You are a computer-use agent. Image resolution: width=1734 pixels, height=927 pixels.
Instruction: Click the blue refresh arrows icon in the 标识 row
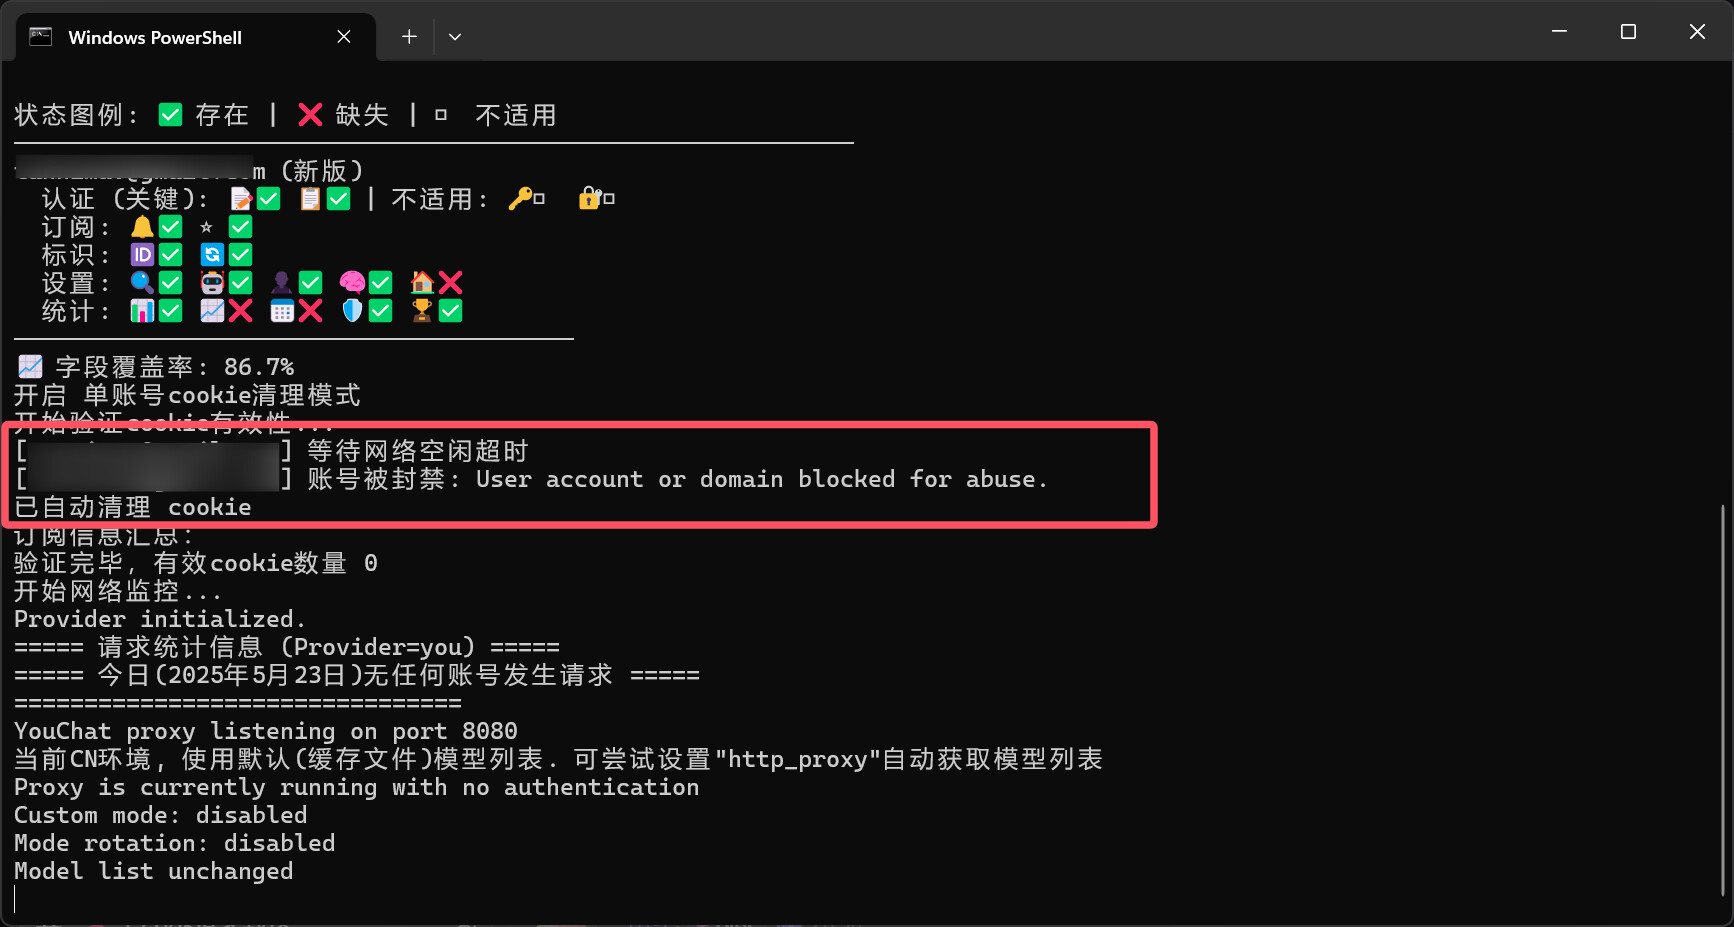tap(212, 255)
